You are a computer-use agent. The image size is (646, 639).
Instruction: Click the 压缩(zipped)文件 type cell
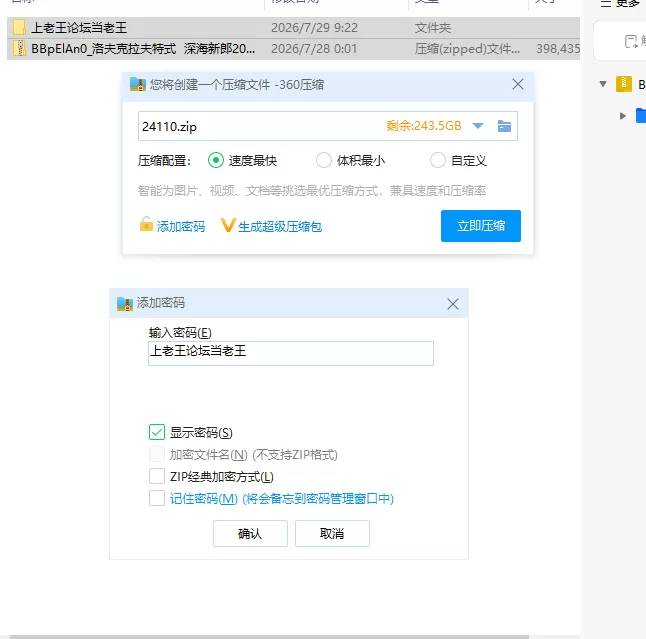coord(467,49)
